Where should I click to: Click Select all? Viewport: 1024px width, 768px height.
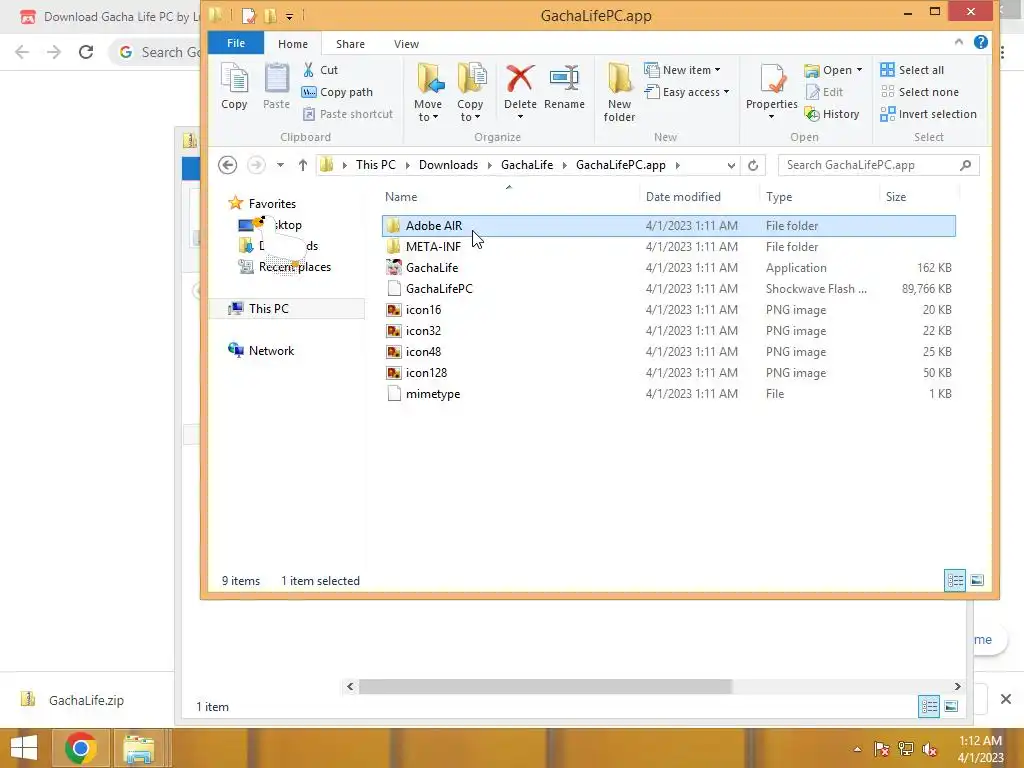912,70
